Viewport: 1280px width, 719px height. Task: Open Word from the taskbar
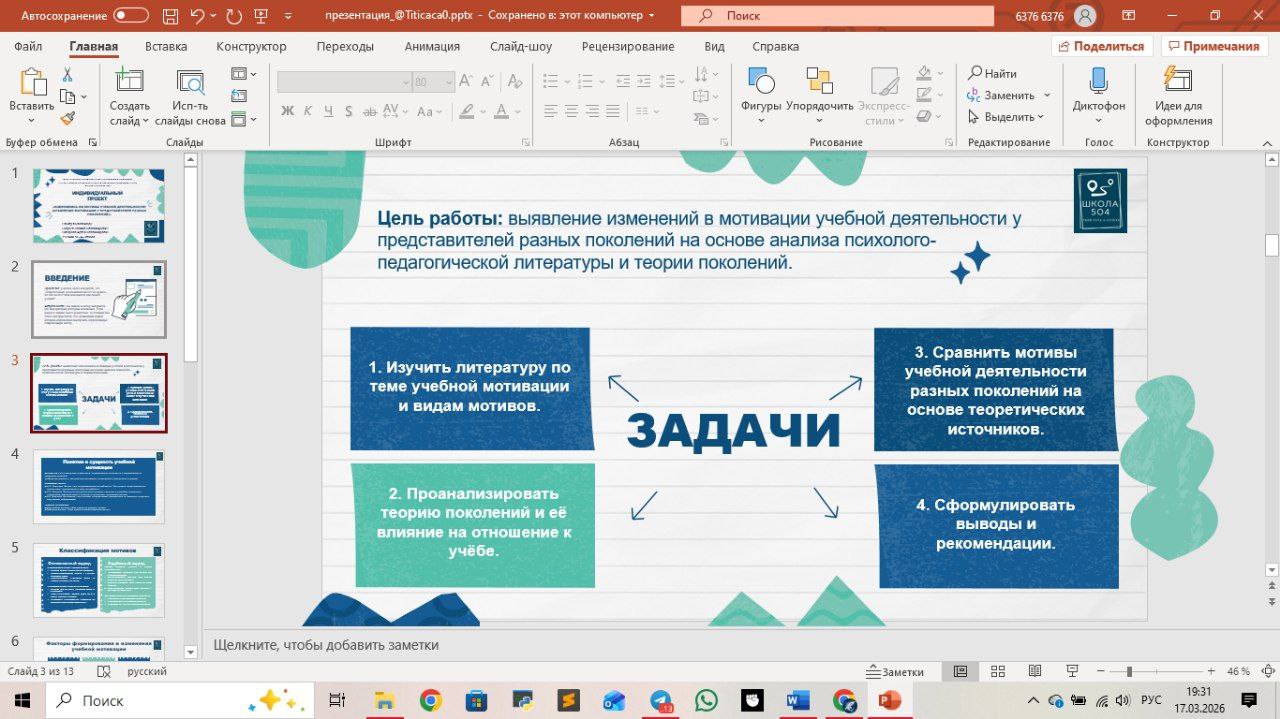[x=798, y=701]
